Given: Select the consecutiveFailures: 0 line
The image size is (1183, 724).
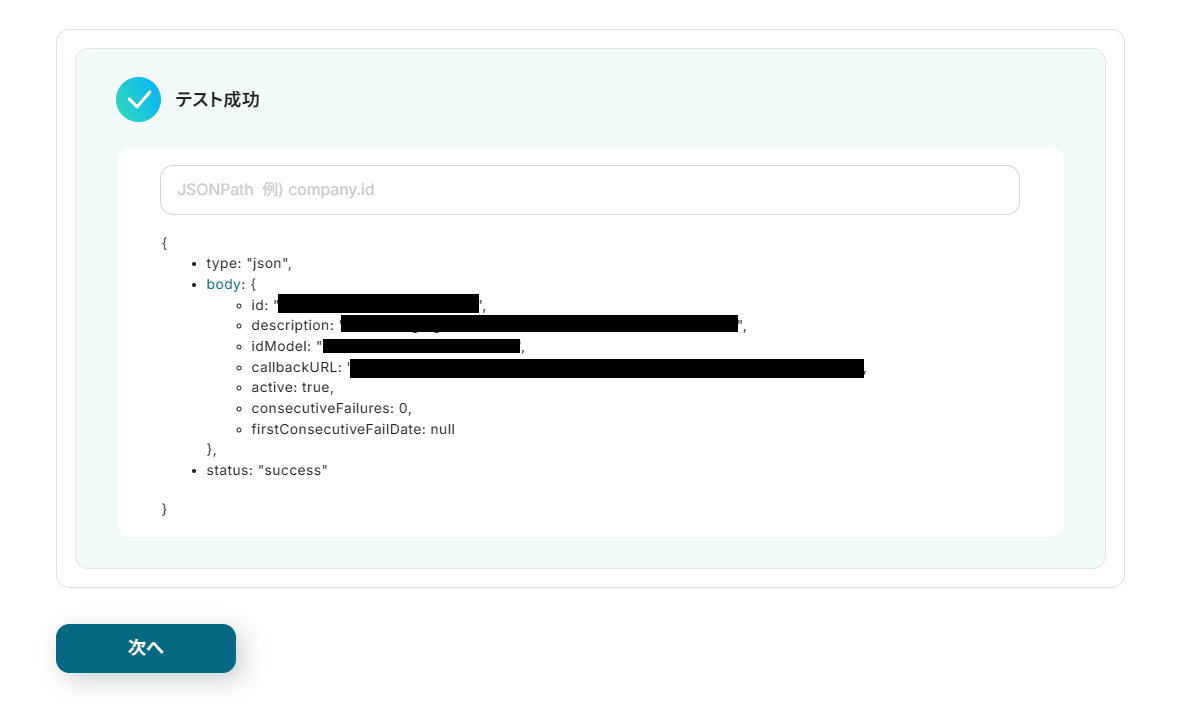Looking at the screenshot, I should pos(331,409).
